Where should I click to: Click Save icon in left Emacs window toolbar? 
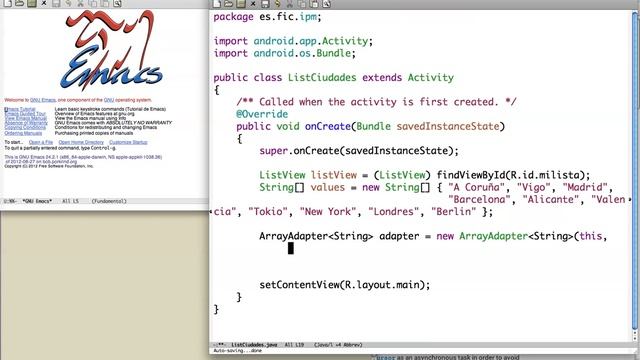click(x=56, y=3)
